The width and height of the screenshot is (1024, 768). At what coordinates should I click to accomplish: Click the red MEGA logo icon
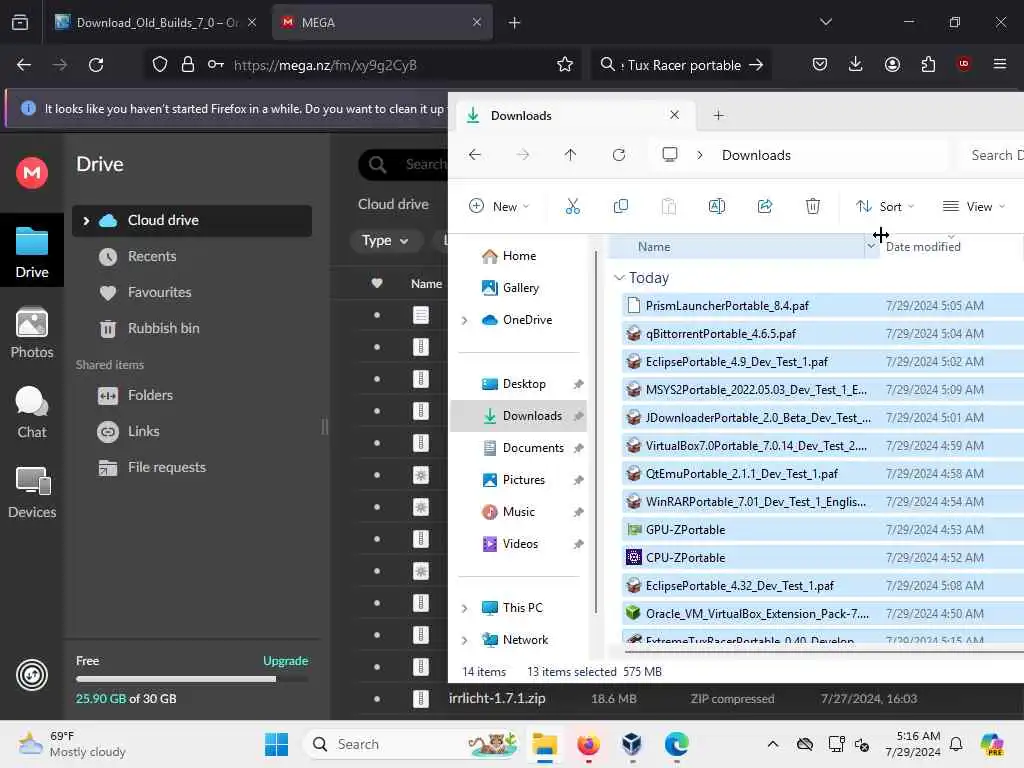point(32,172)
